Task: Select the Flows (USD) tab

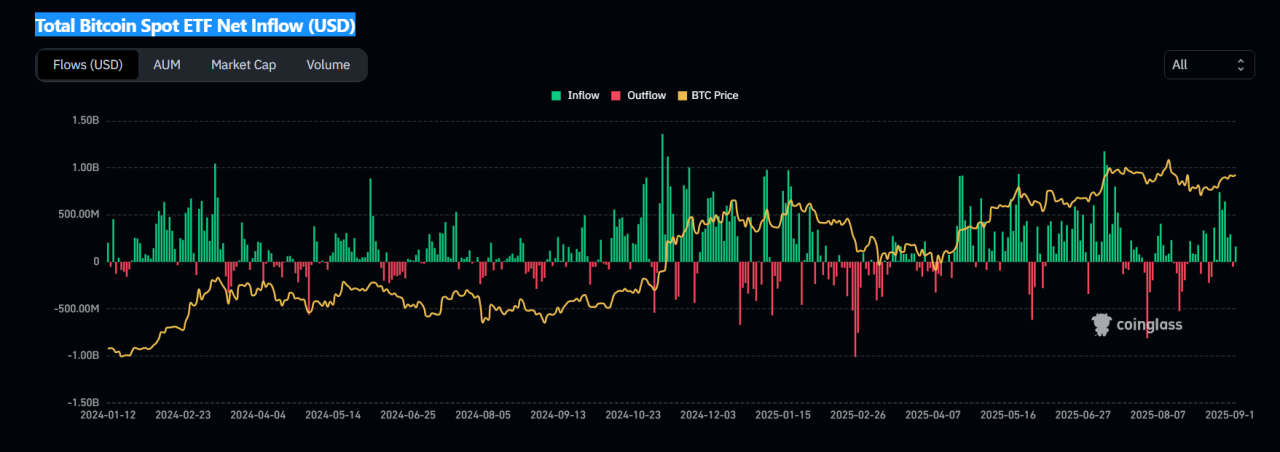Action: pyautogui.click(x=88, y=65)
